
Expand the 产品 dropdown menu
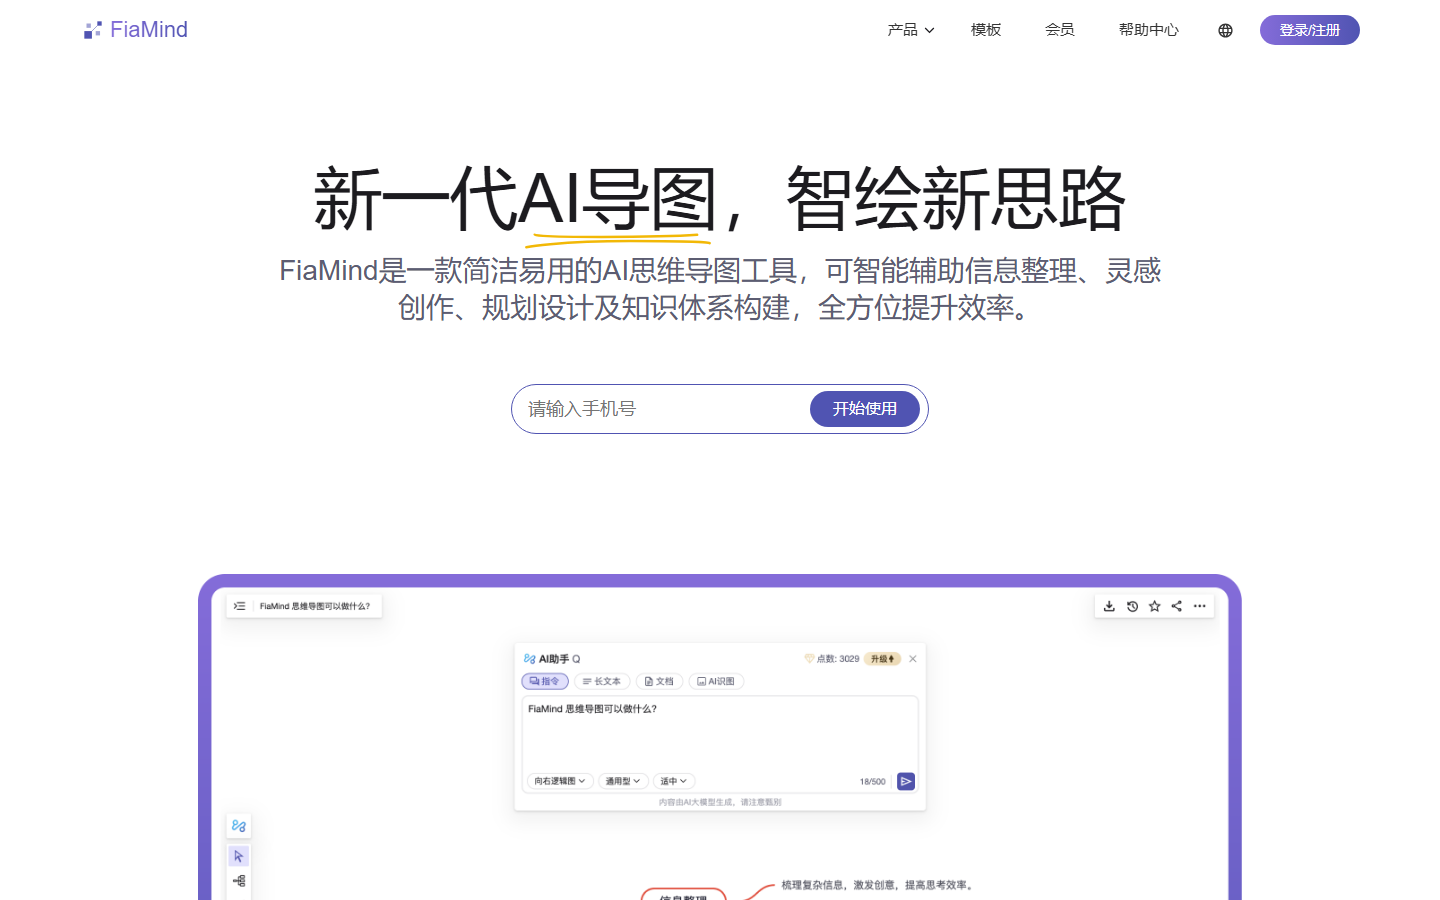(911, 30)
